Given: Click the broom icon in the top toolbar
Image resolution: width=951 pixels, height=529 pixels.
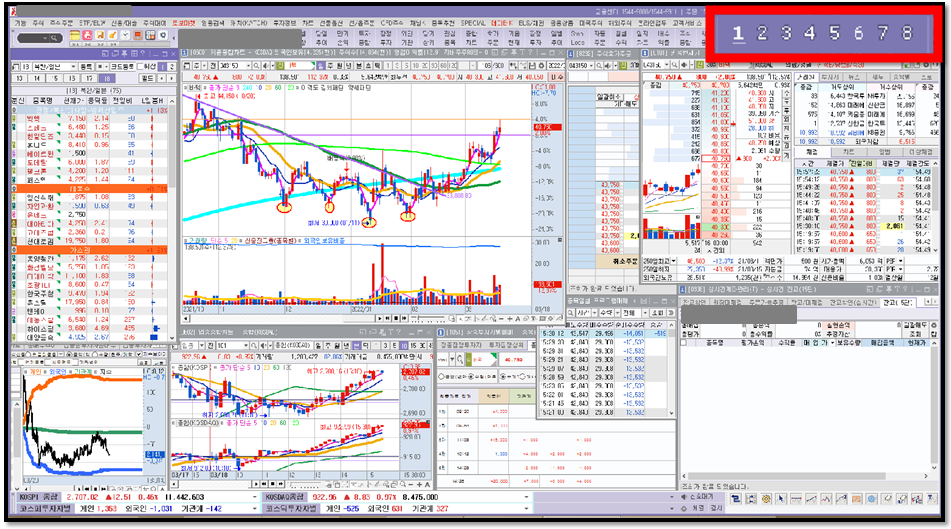Looking at the screenshot, I should pyautogui.click(x=112, y=35).
